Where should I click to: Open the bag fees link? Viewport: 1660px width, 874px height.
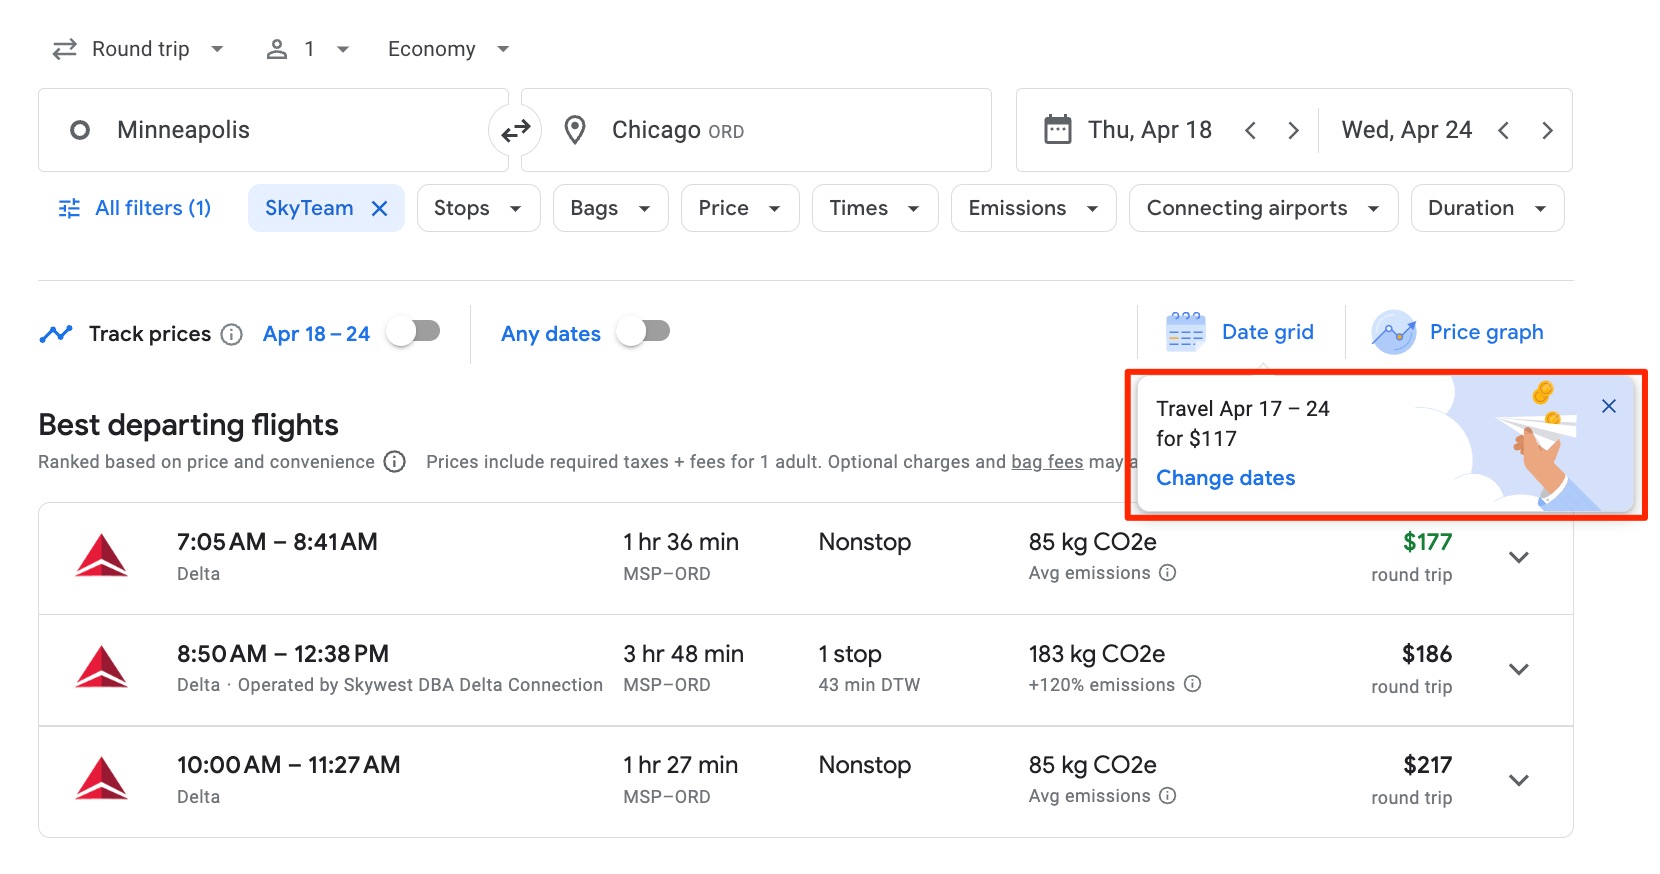[1047, 462]
